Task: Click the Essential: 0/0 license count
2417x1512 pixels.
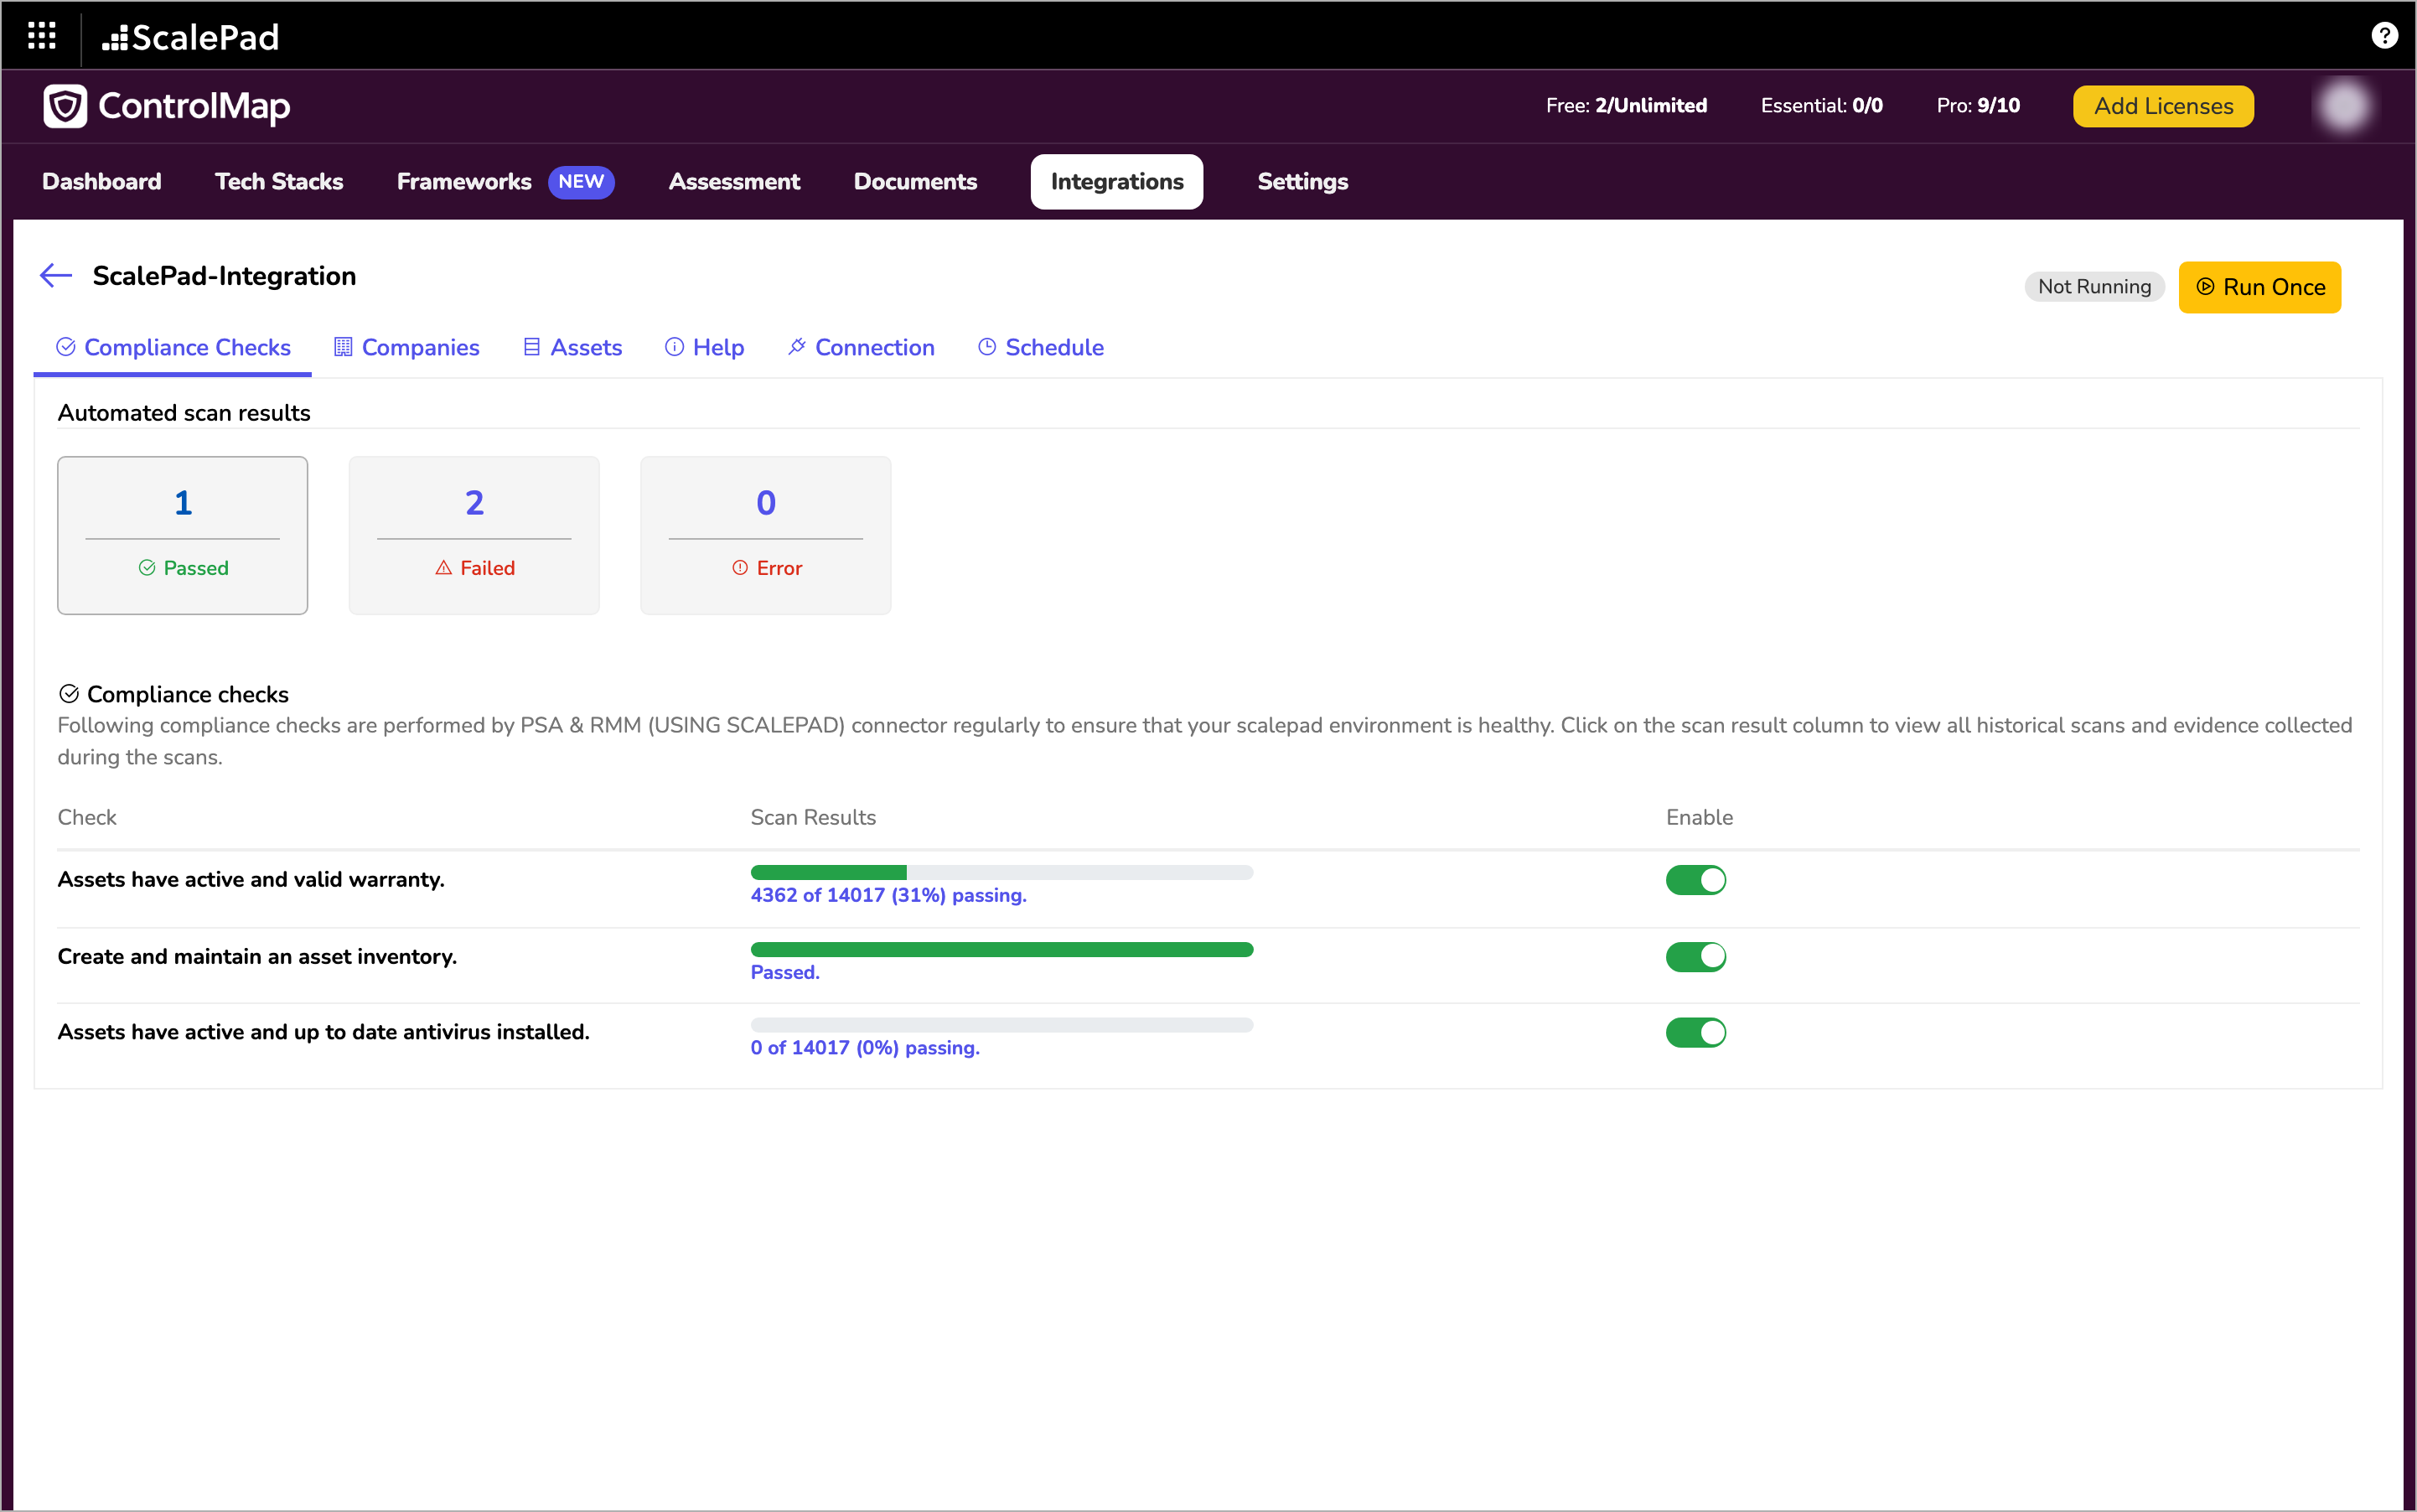Action: pyautogui.click(x=1821, y=105)
